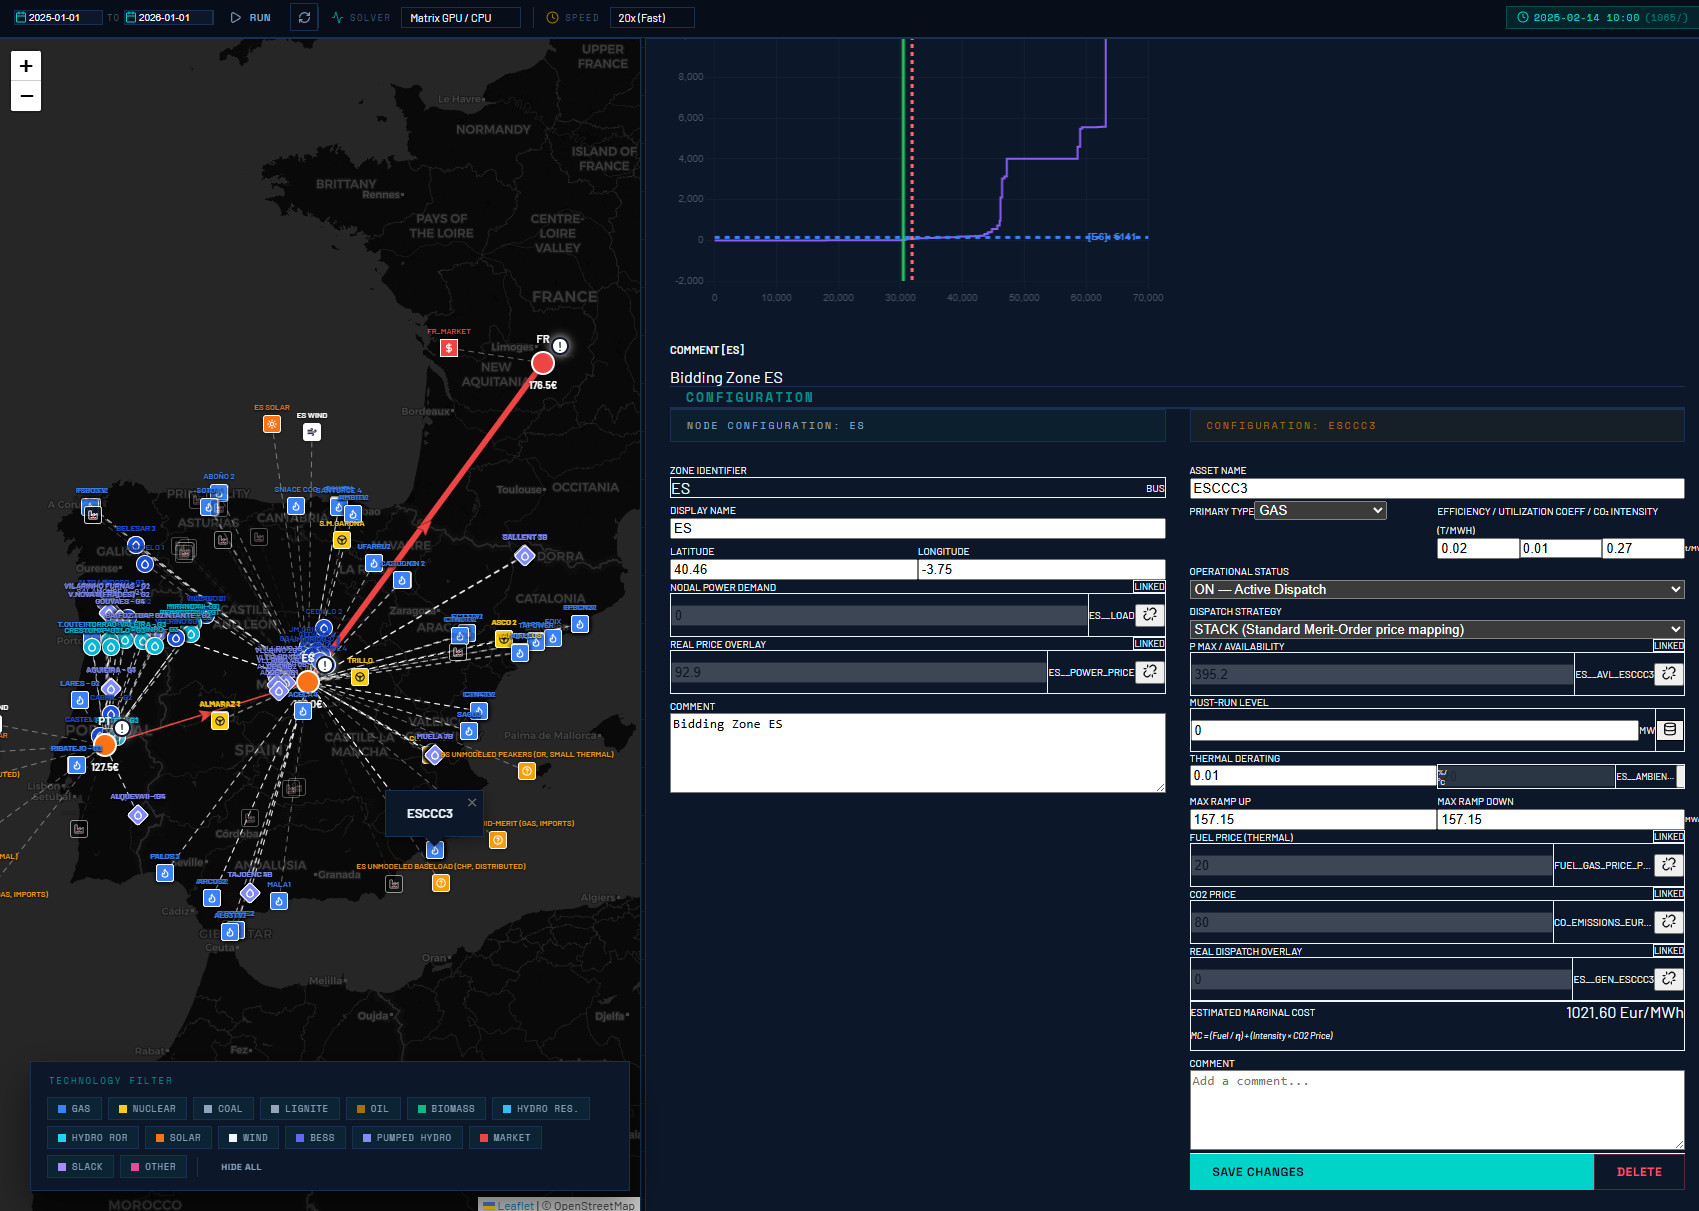Open the Leaflet attribution link

coord(515,1205)
